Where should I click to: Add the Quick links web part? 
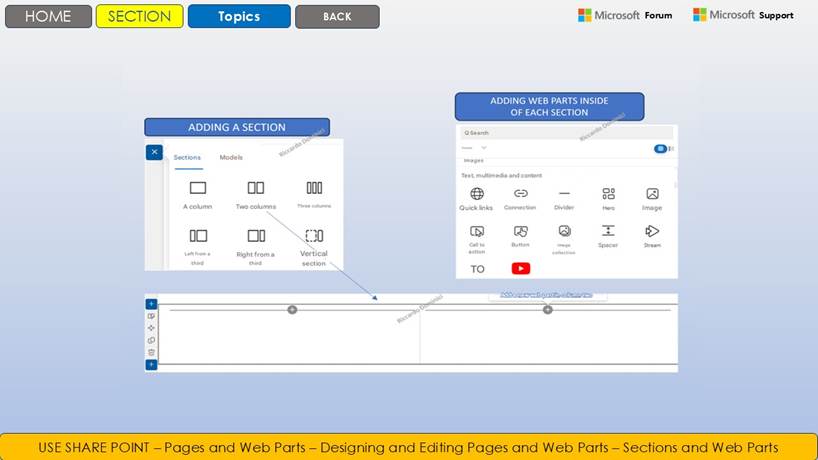point(476,194)
